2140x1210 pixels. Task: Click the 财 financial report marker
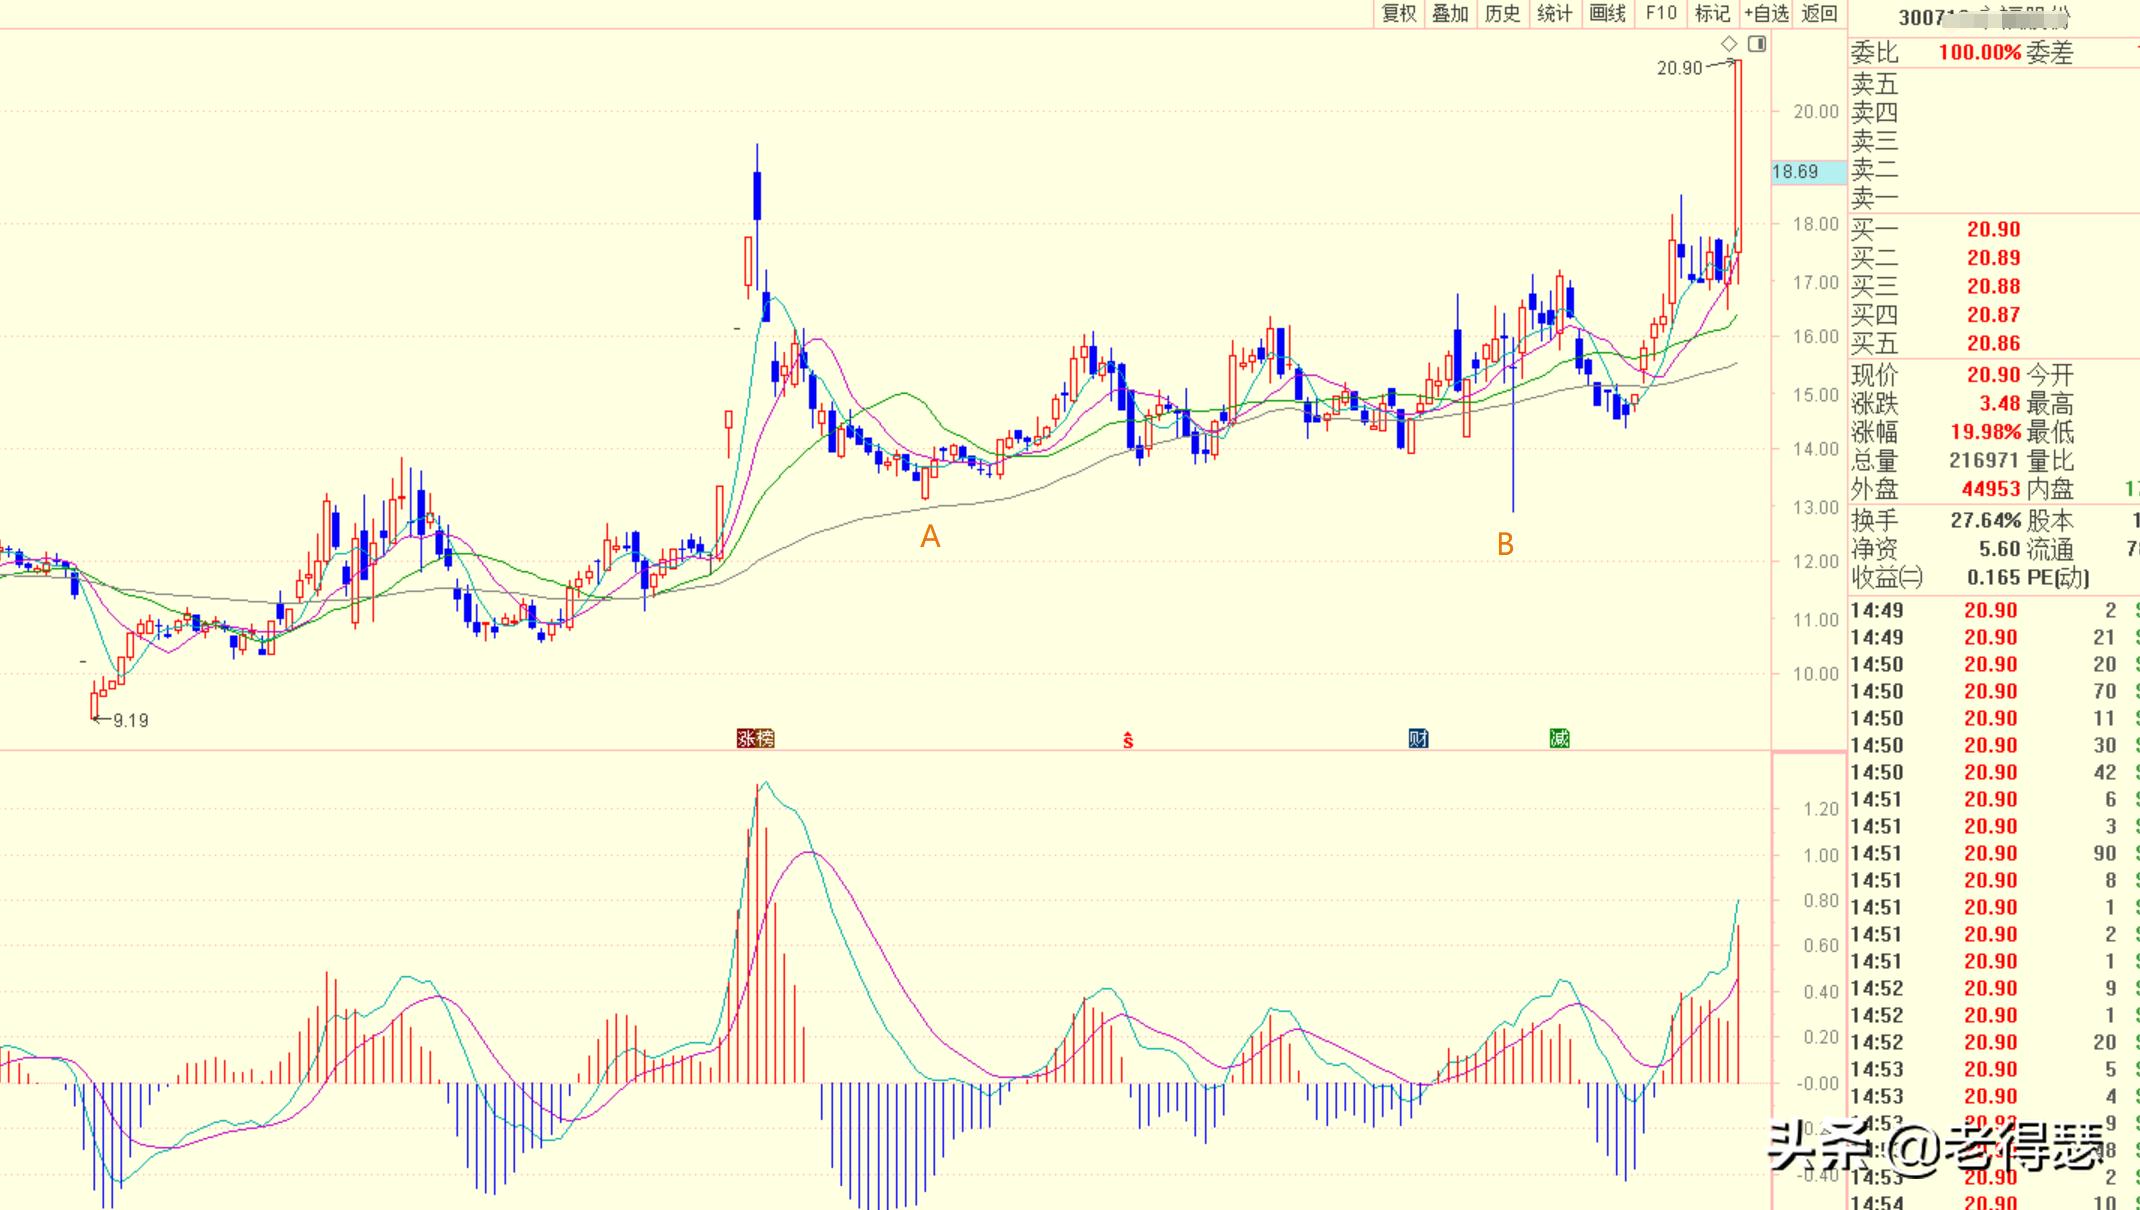[x=1418, y=739]
